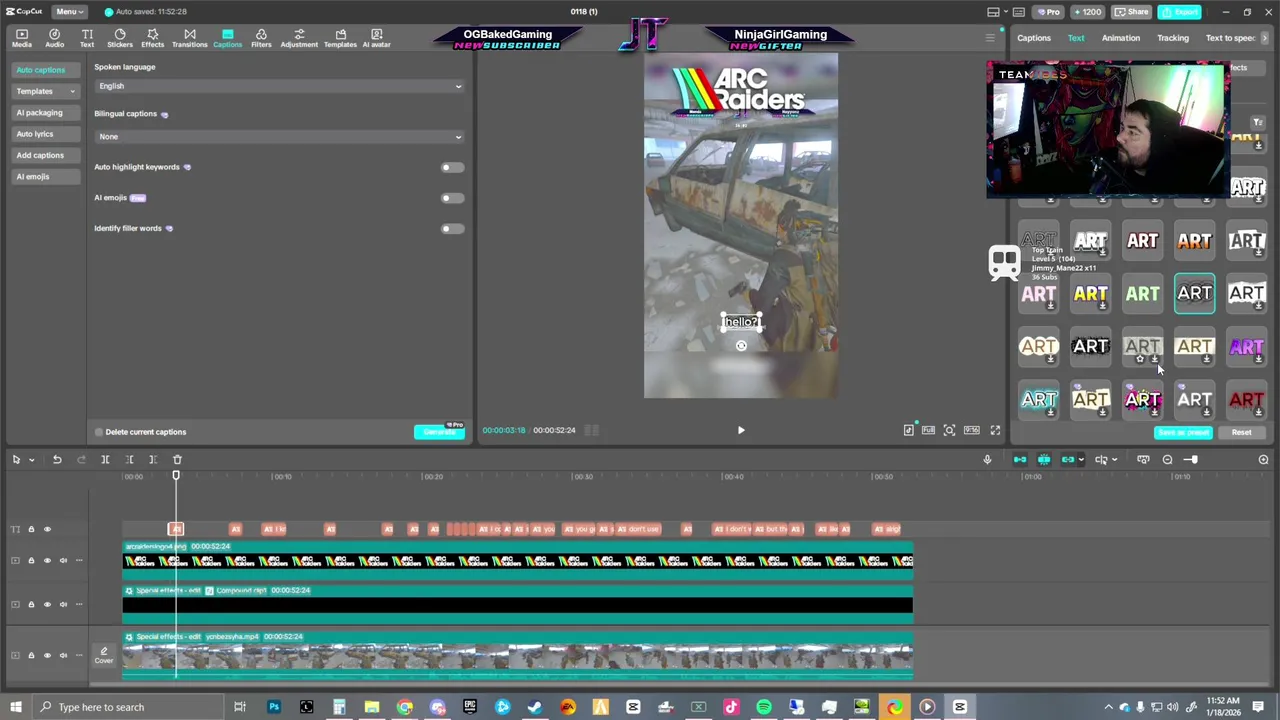Toggle lock on the captions track
Screen dimensions: 1280x720
[31, 529]
